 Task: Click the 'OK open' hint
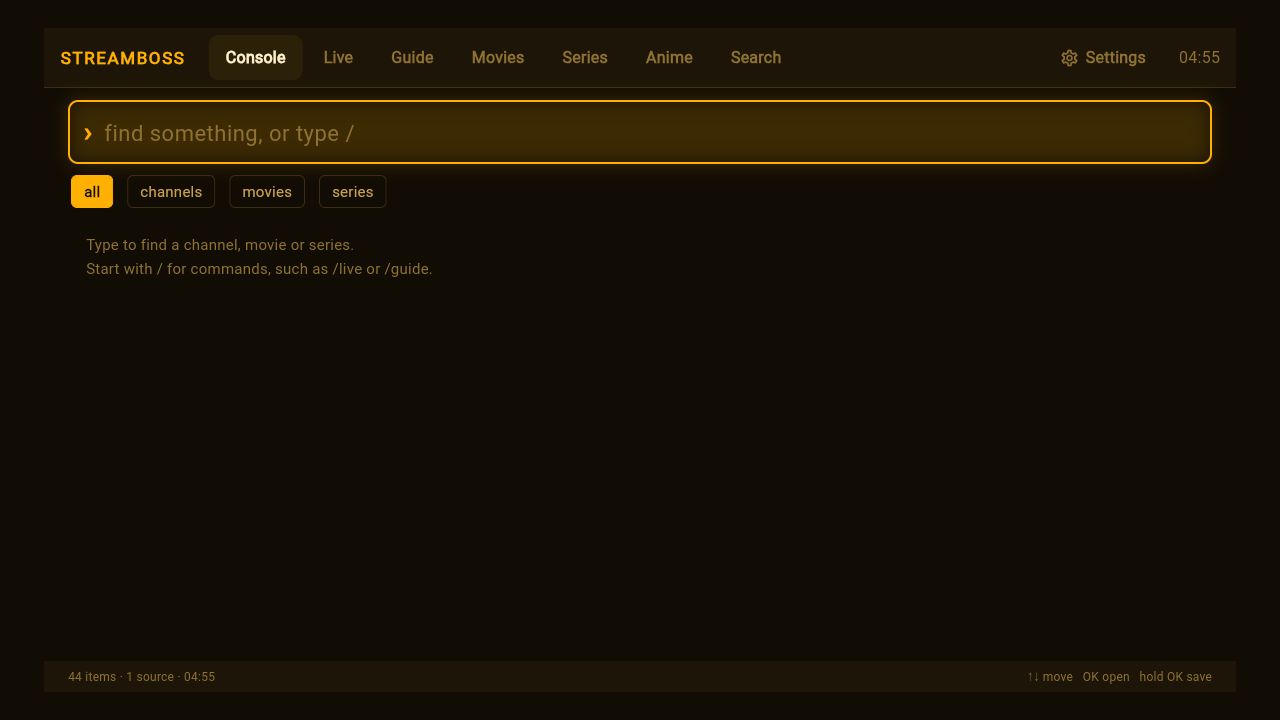coord(1106,677)
